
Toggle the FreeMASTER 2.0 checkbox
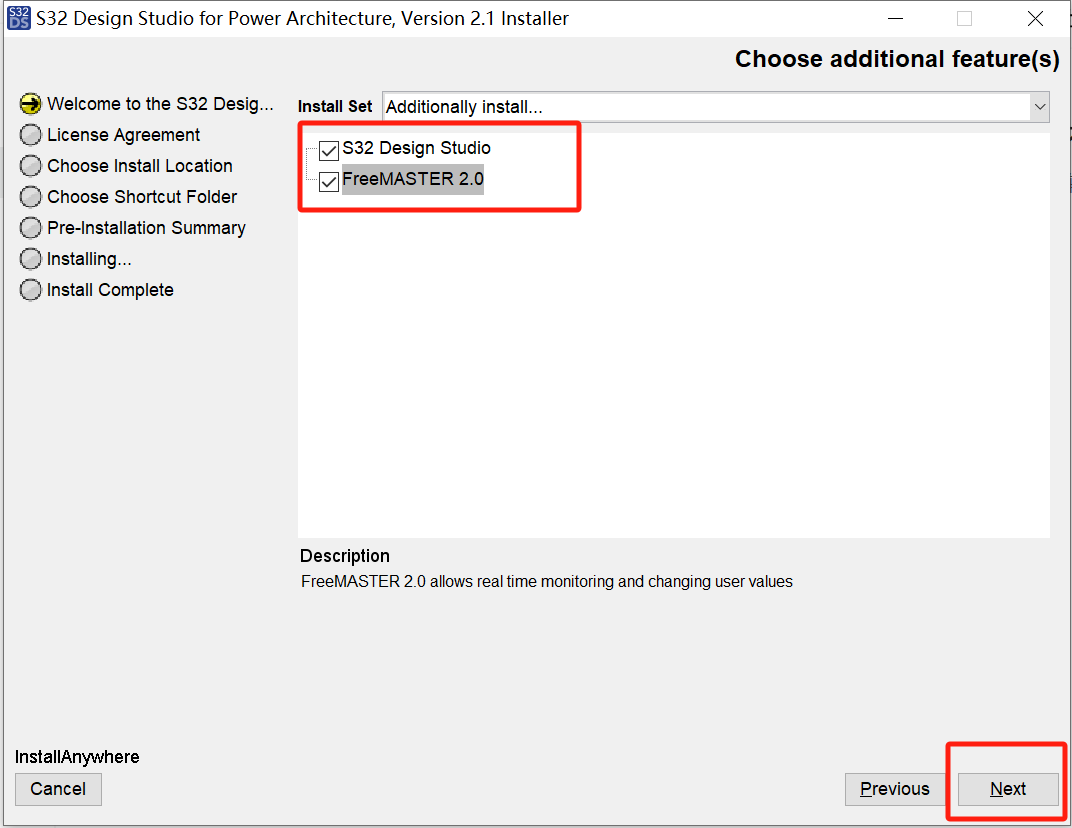329,181
